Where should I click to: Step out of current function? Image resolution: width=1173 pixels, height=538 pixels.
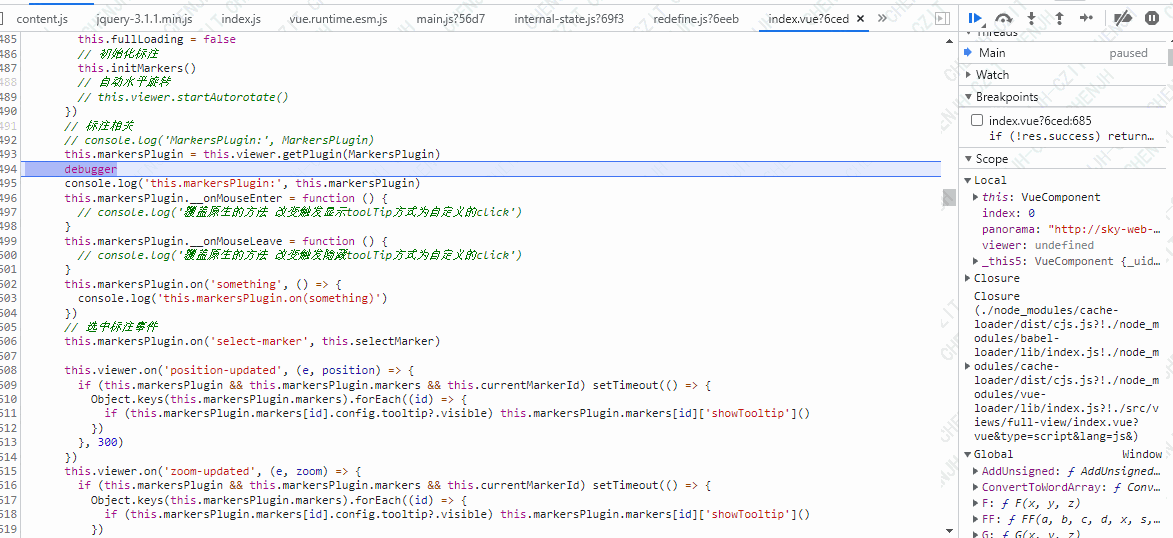[x=1059, y=18]
